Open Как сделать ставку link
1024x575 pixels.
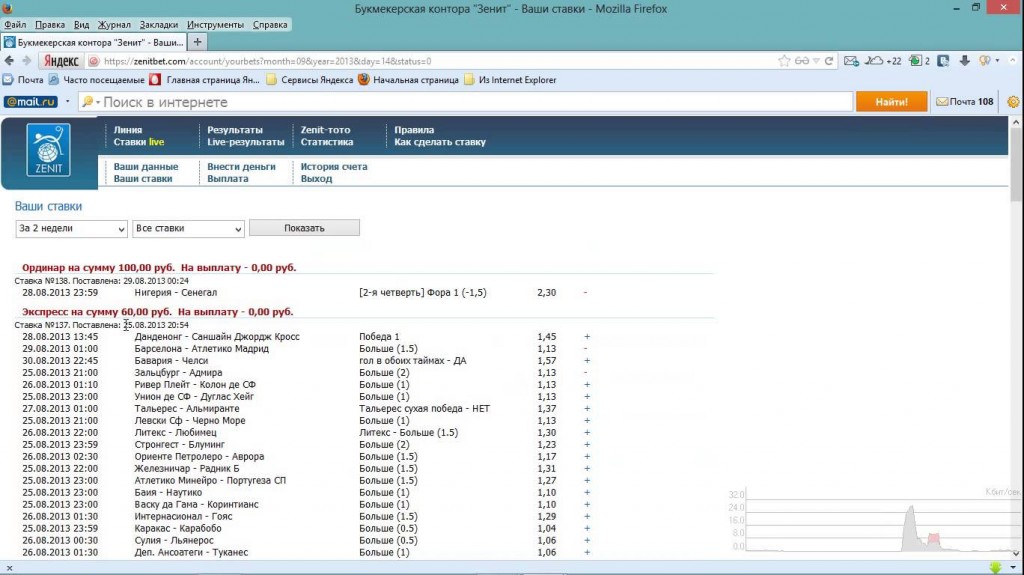(440, 142)
